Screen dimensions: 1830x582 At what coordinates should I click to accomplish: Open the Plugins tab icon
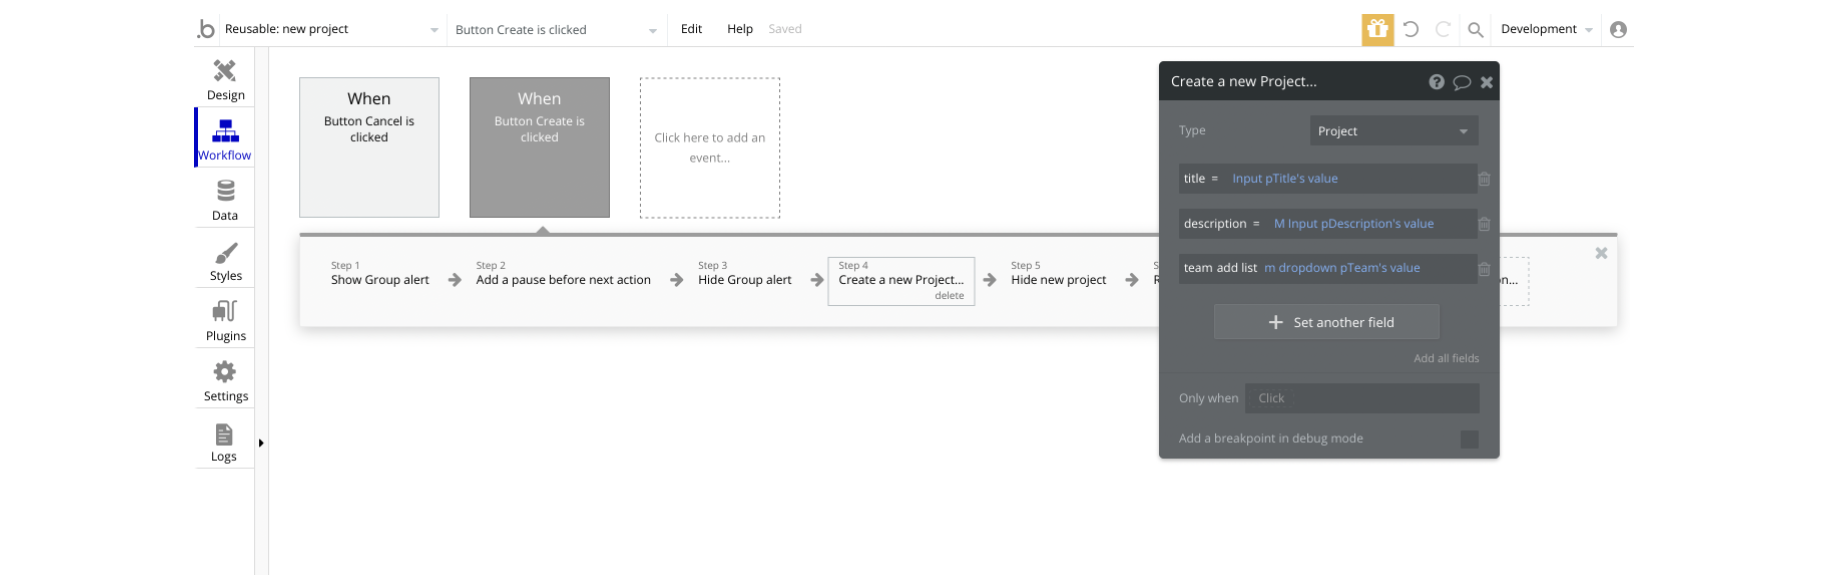pos(225,320)
